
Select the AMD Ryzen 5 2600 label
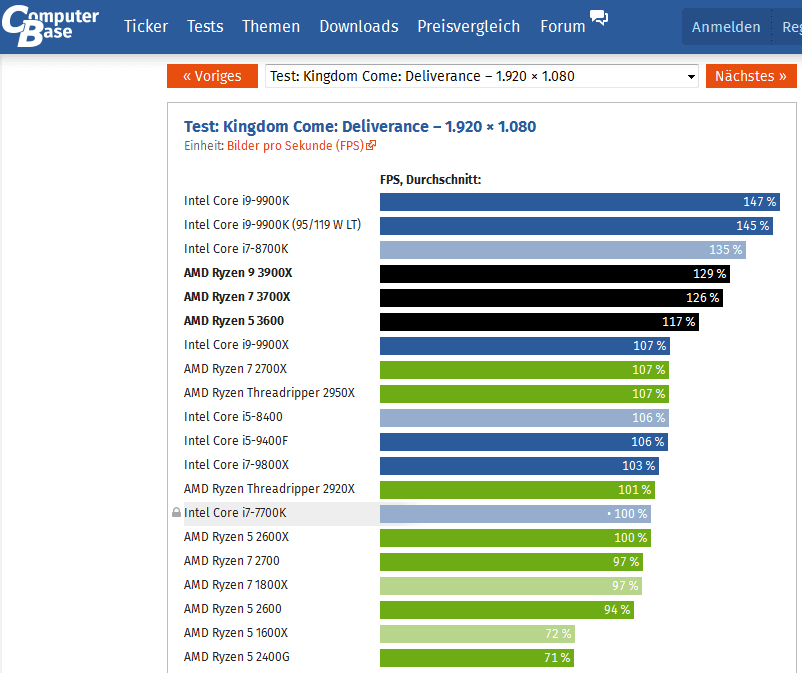click(233, 609)
